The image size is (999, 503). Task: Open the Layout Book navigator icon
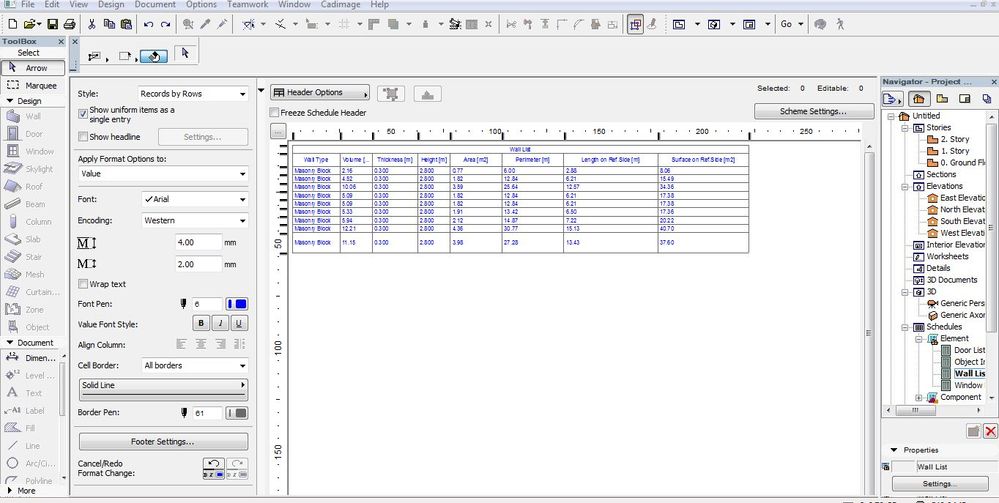click(965, 99)
